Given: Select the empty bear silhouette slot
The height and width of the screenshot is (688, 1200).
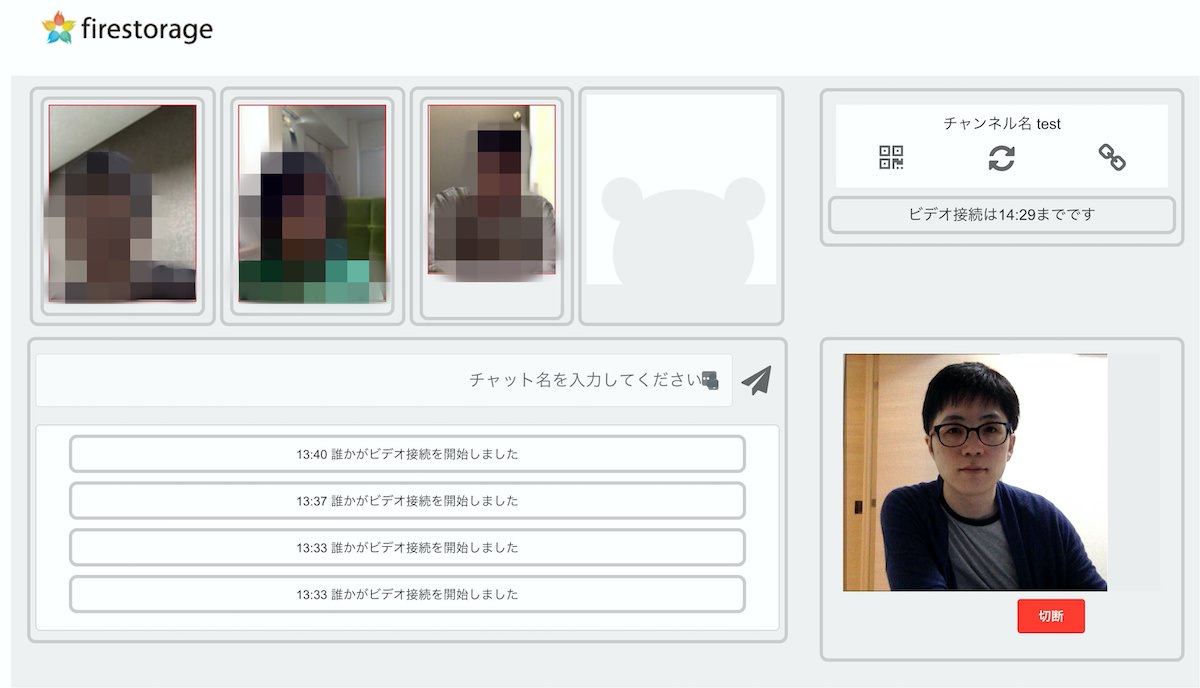Looking at the screenshot, I should (681, 206).
